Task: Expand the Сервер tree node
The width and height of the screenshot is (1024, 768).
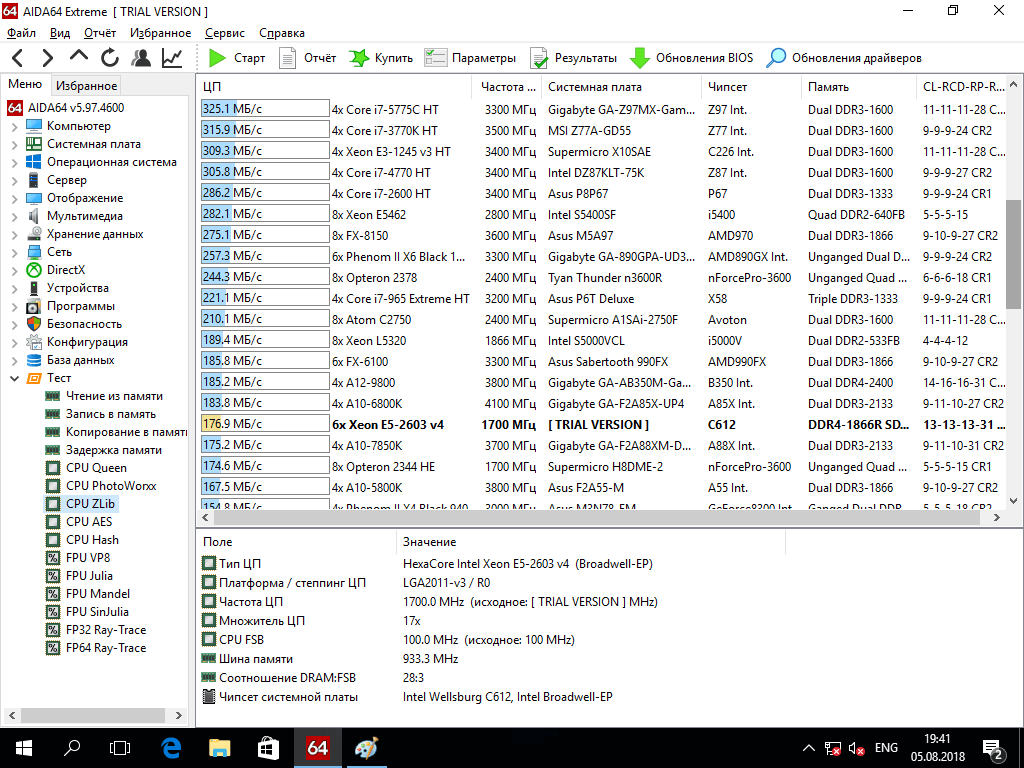Action: point(14,180)
